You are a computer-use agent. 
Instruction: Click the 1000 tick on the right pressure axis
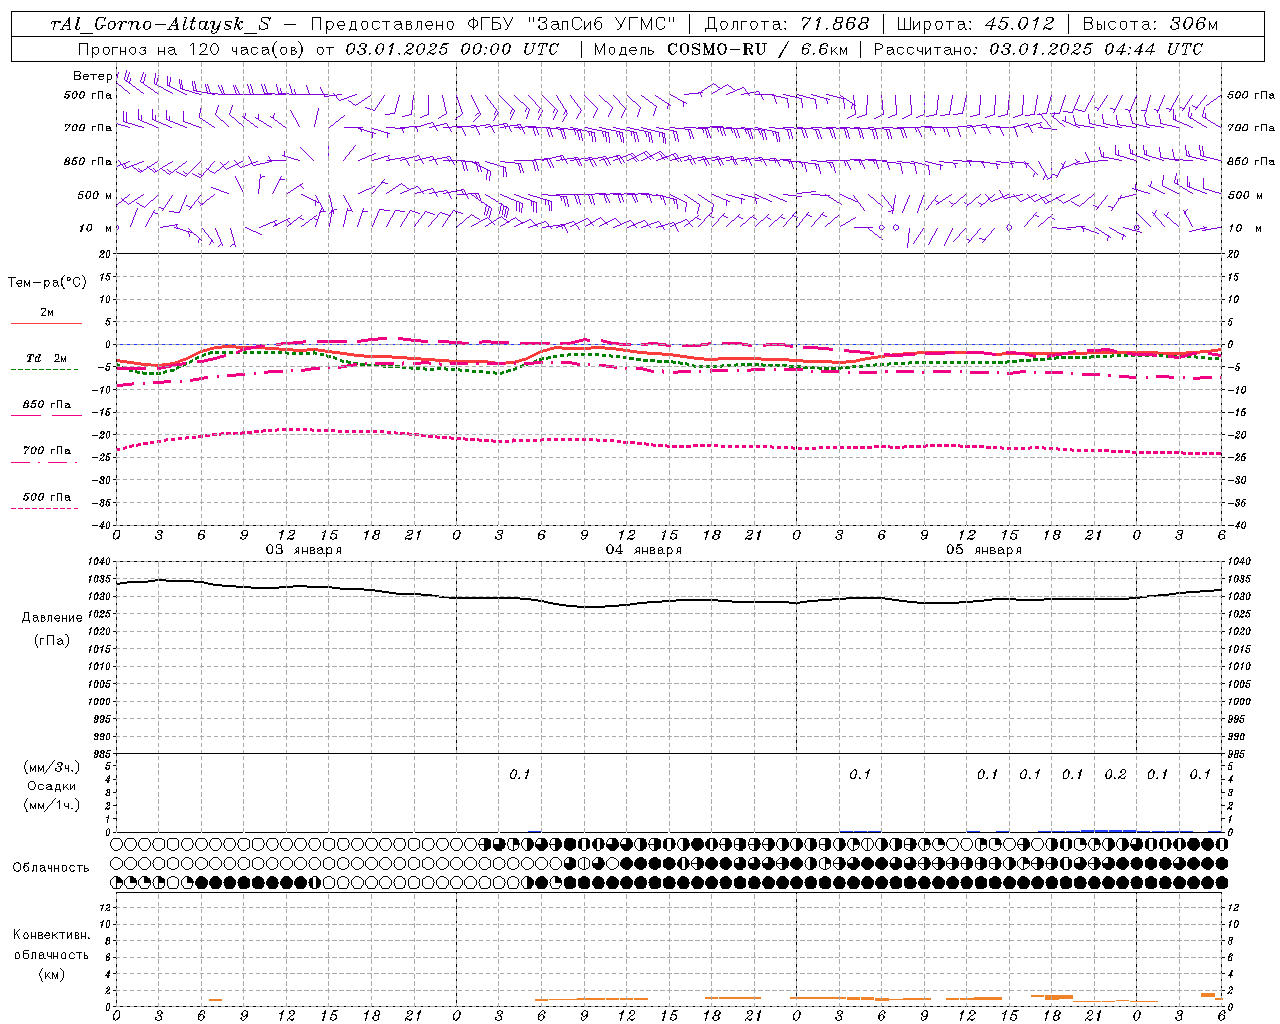pyautogui.click(x=1239, y=702)
